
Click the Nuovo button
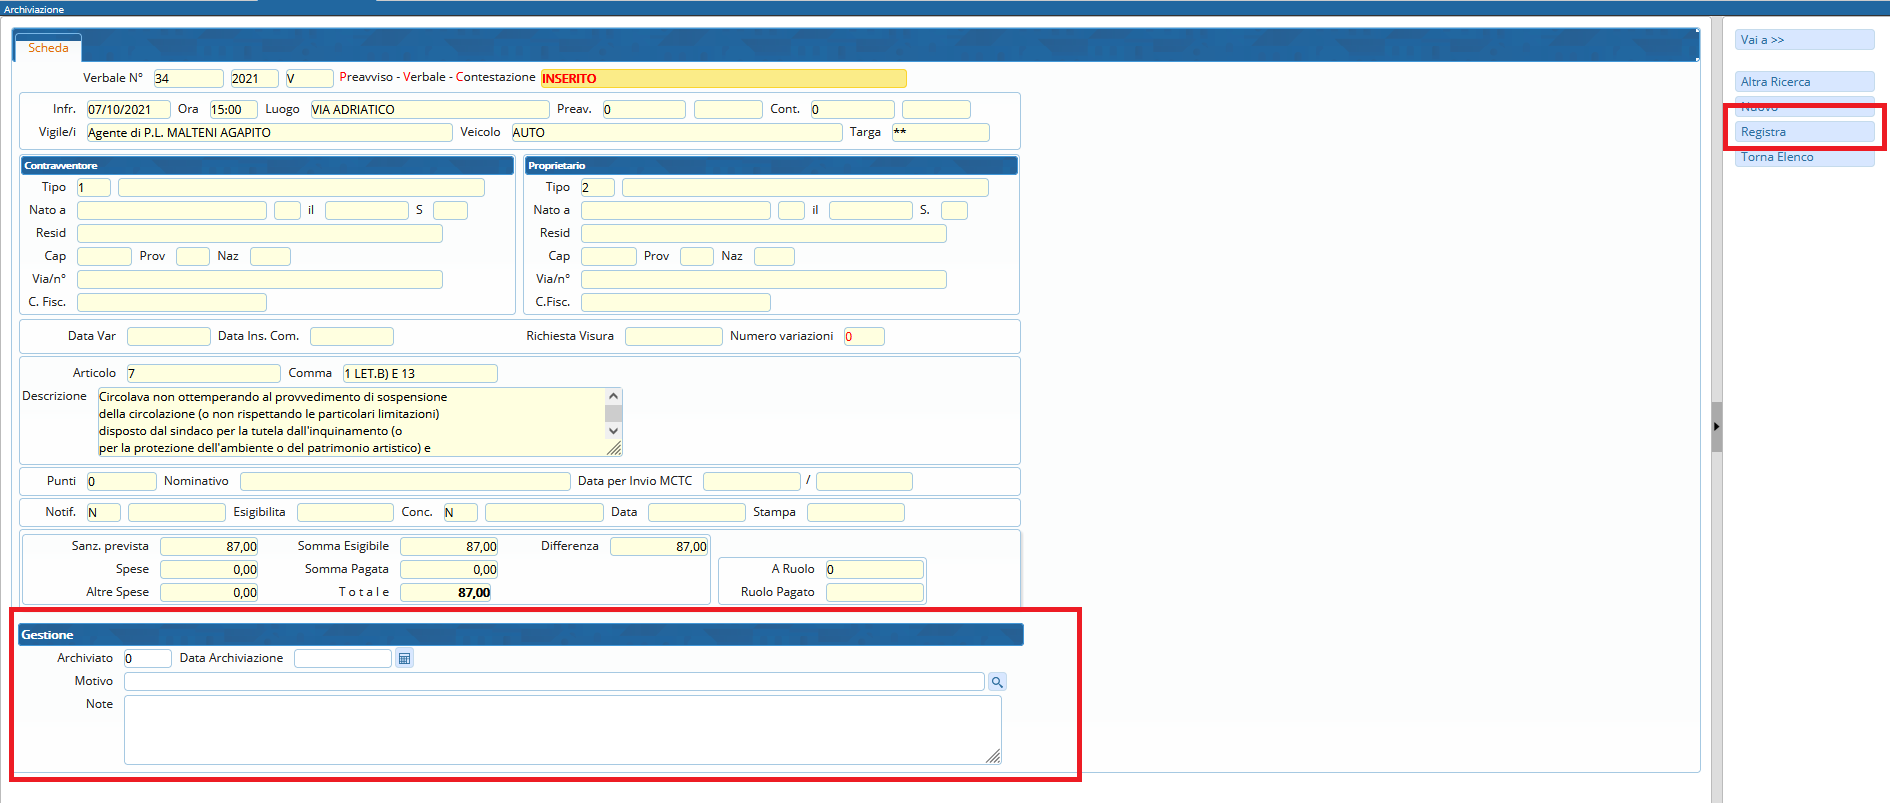[1804, 108]
